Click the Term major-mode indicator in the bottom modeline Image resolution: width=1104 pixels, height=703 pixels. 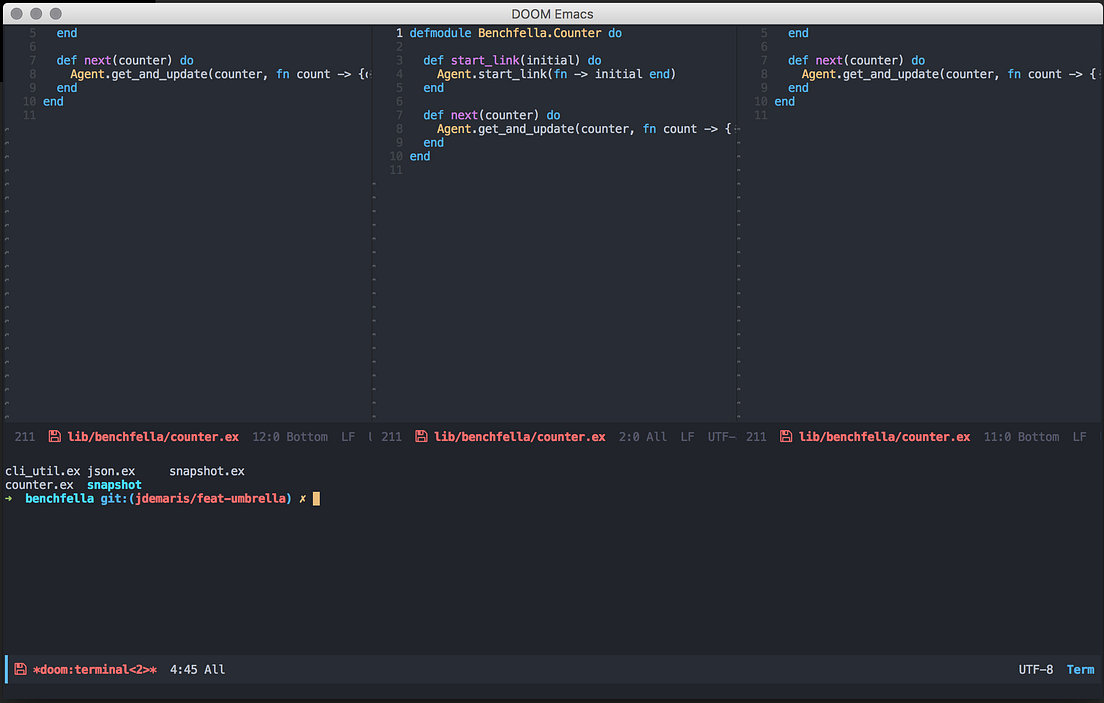pyautogui.click(x=1080, y=669)
